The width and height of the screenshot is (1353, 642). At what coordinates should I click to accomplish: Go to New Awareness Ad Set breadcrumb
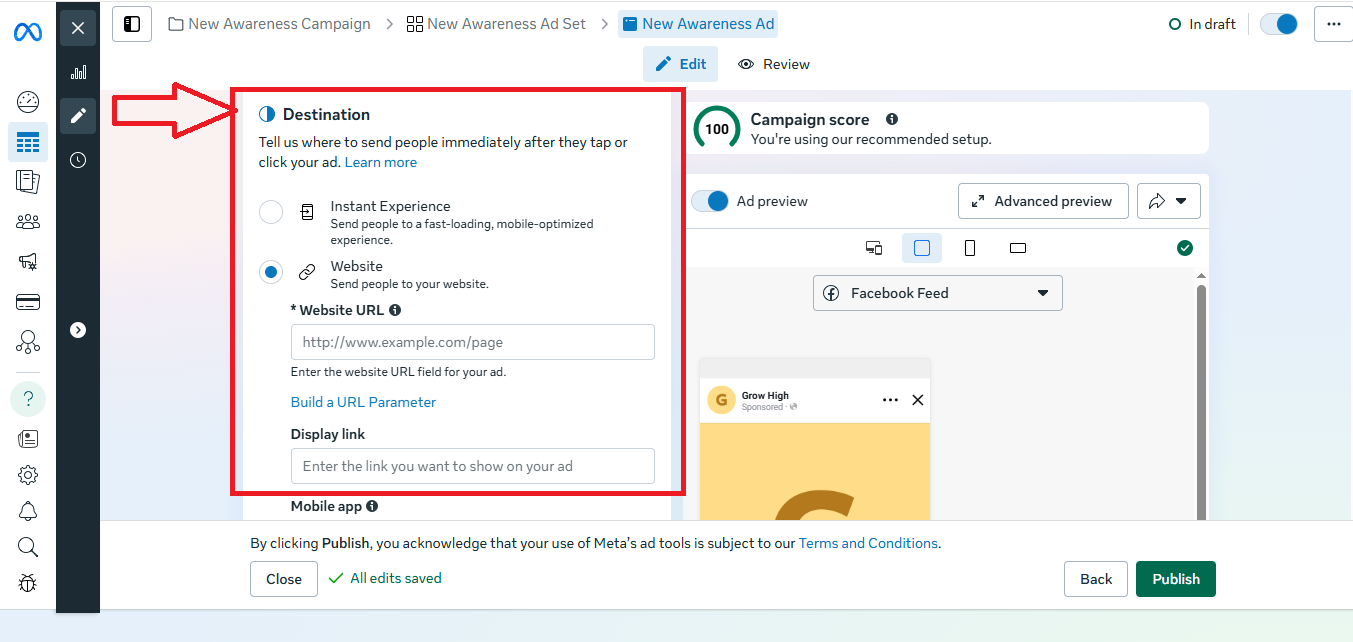[x=496, y=24]
